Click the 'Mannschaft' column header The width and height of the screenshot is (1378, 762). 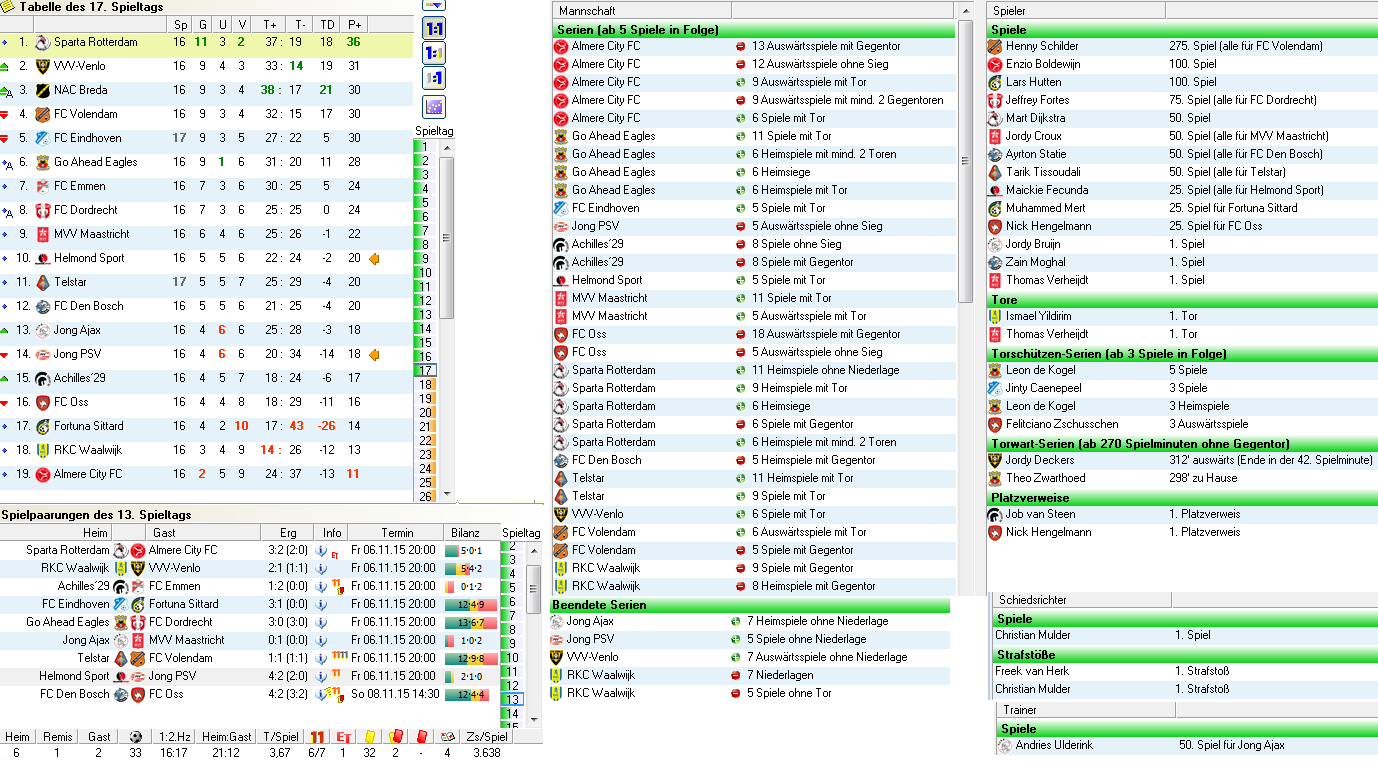641,10
